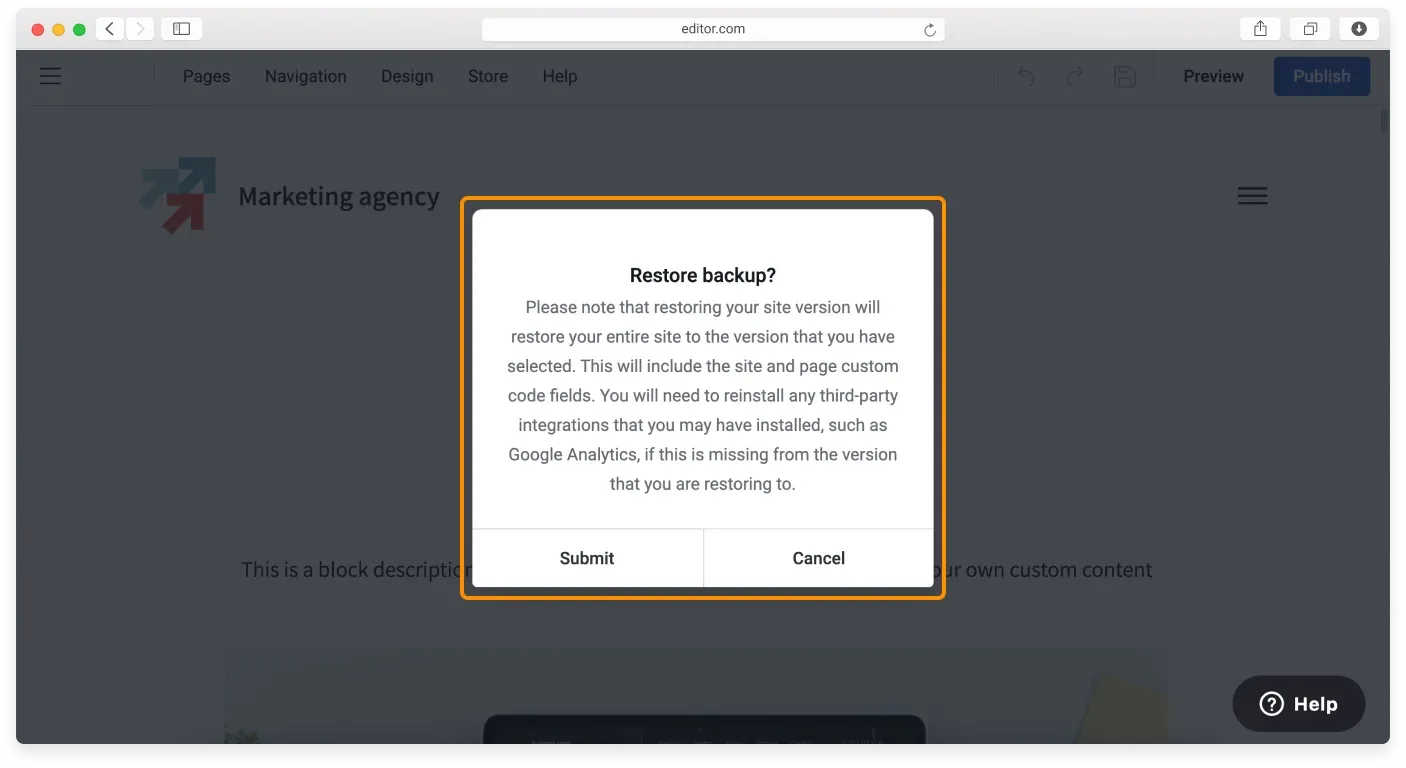The width and height of the screenshot is (1406, 768).
Task: Open the floating Help chat button
Action: 1299,704
